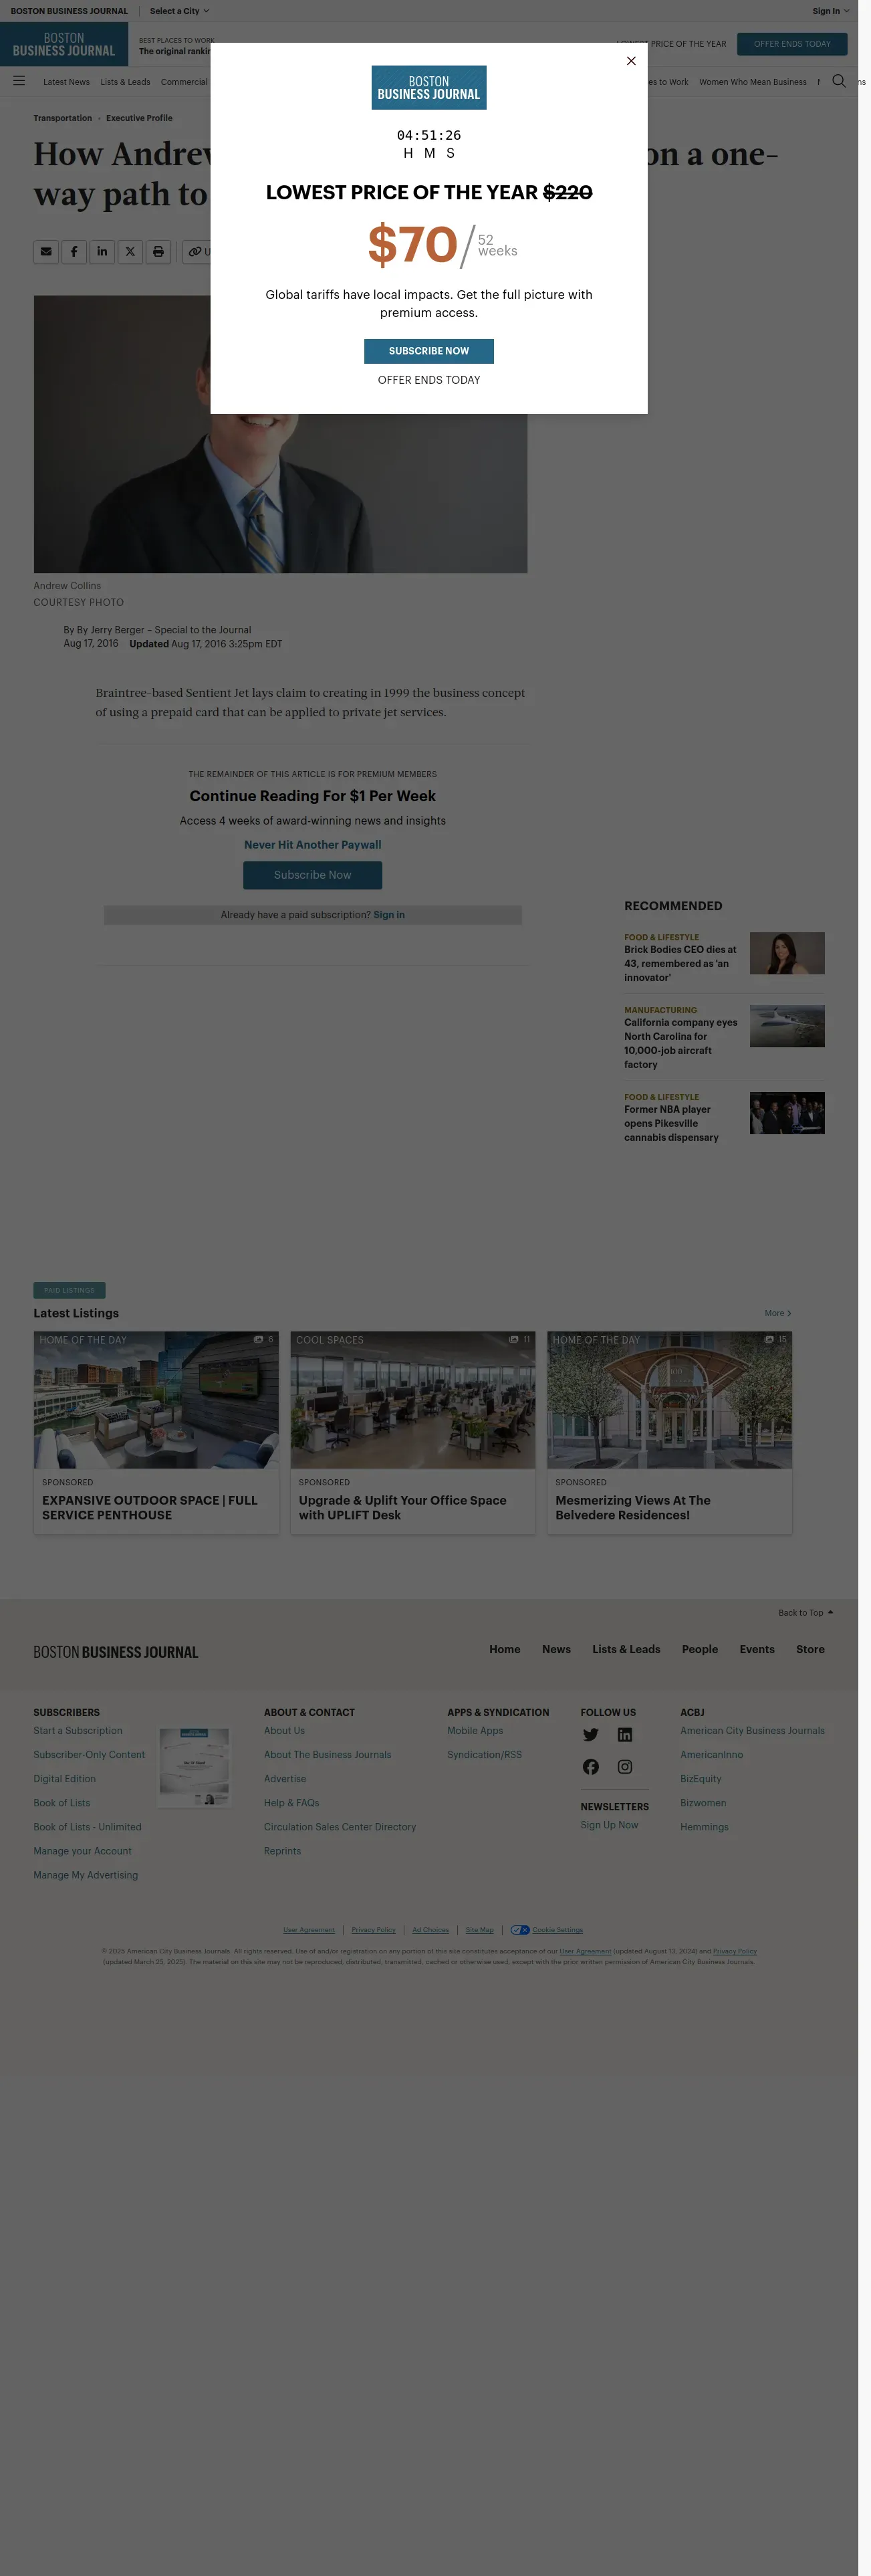Open Latest News nav item
The height and width of the screenshot is (2576, 871).
pos(66,82)
